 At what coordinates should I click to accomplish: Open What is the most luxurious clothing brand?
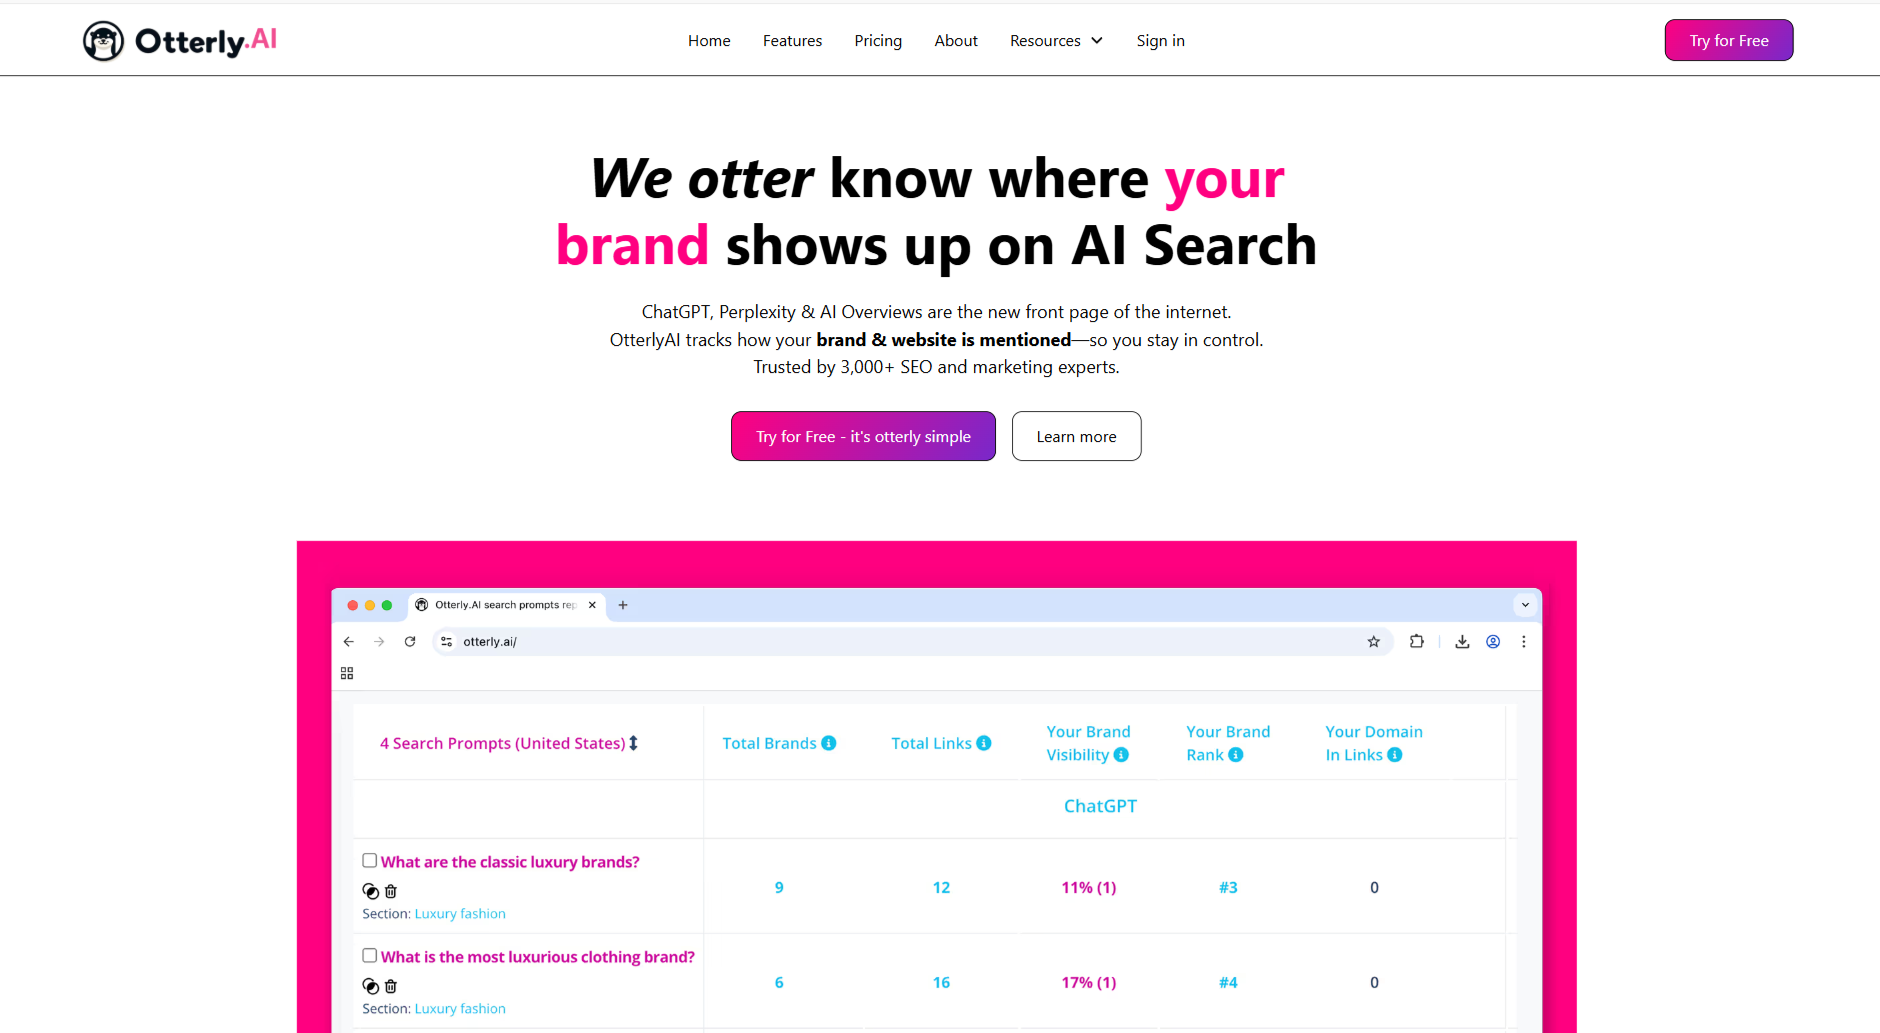[x=538, y=957]
